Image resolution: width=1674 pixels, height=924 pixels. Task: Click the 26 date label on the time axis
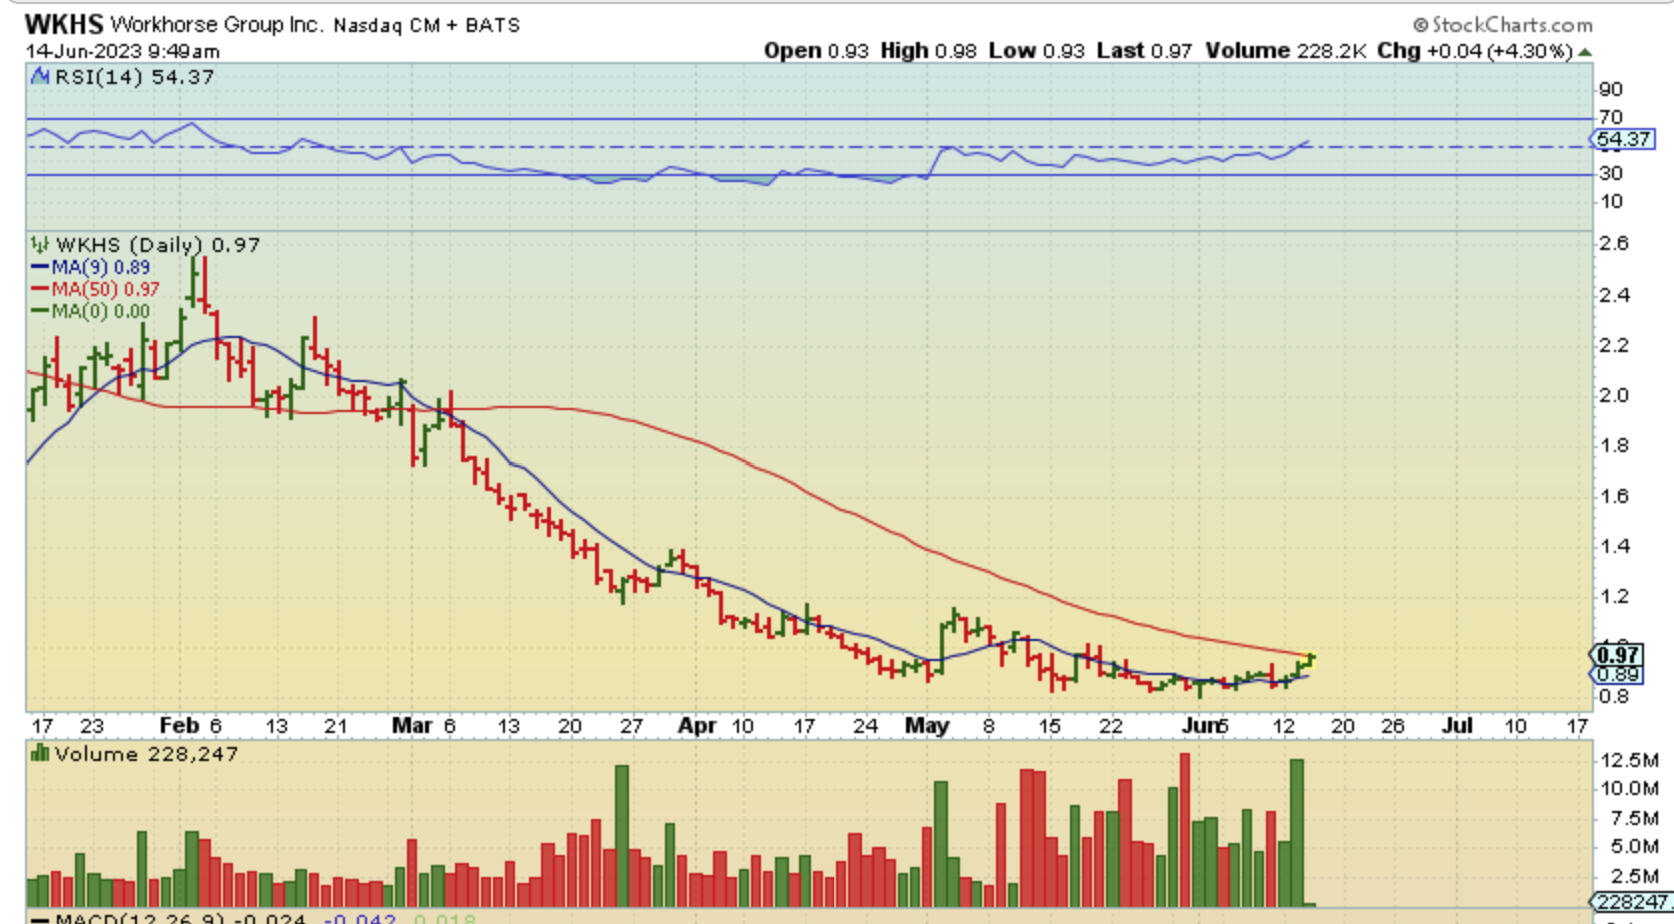click(1393, 726)
